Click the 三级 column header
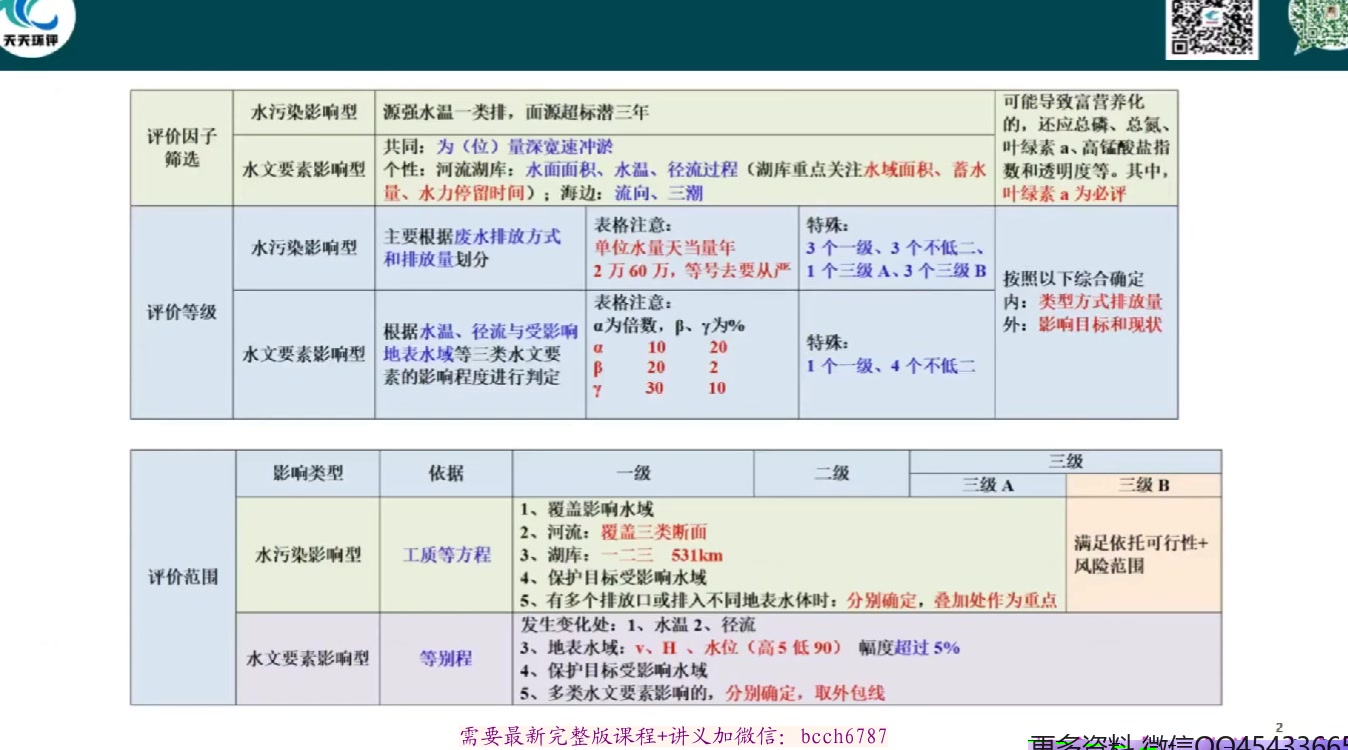Viewport: 1348px width, 750px height. point(1065,462)
